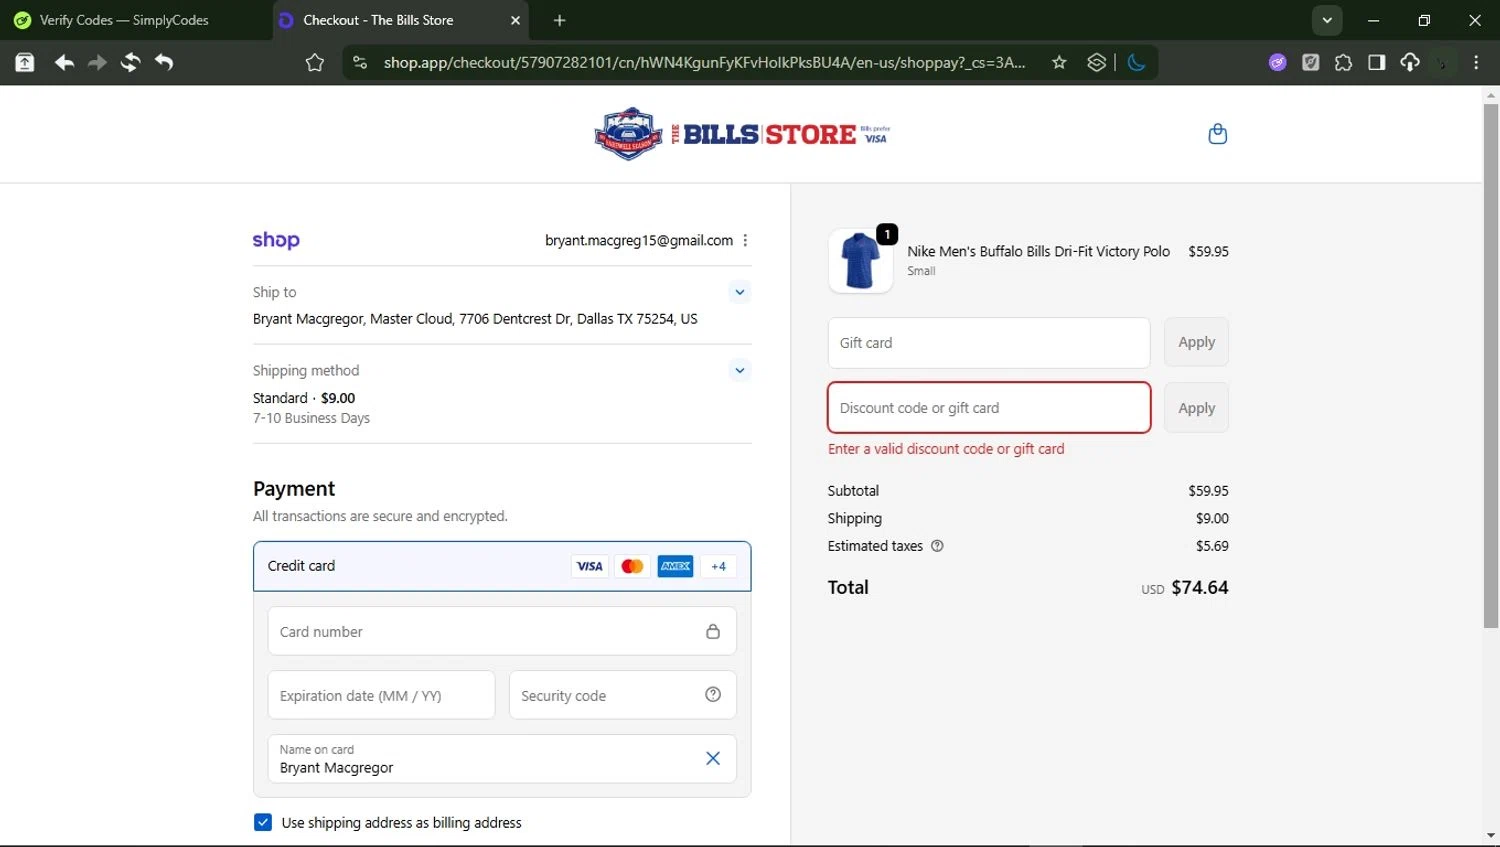Open a new browser tab

(560, 20)
